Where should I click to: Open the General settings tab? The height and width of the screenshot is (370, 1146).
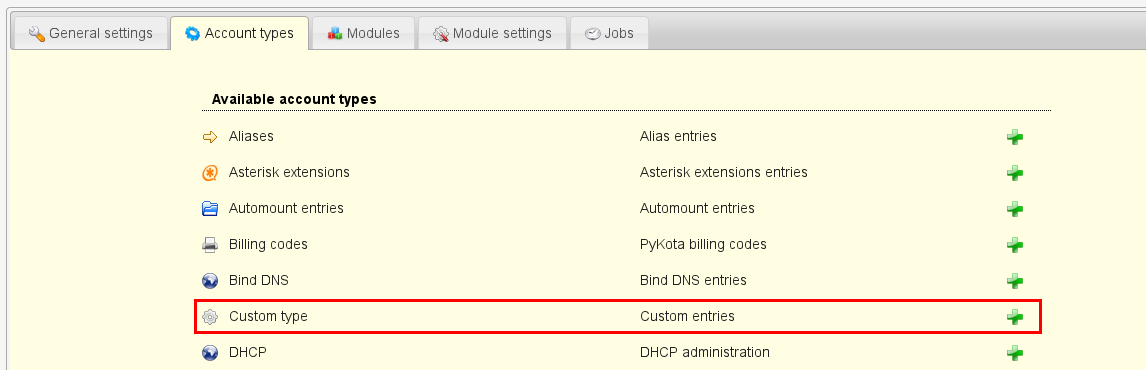90,33
